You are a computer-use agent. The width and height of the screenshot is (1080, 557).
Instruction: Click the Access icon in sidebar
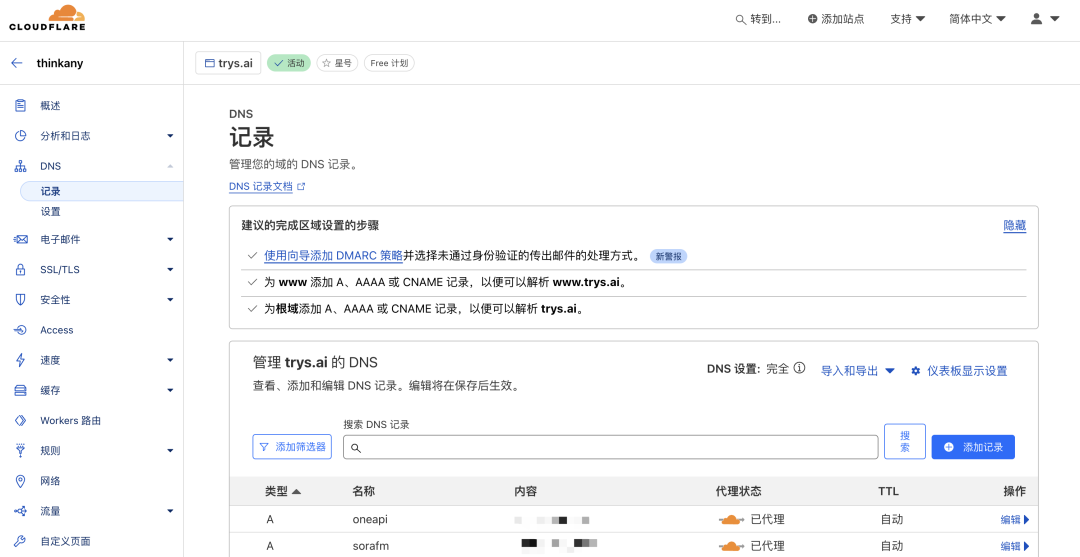(x=20, y=330)
